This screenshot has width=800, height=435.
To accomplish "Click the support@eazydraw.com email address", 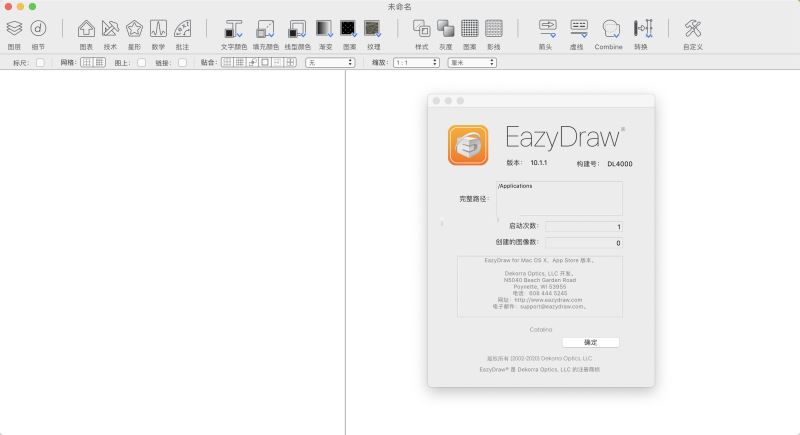I will [552, 306].
